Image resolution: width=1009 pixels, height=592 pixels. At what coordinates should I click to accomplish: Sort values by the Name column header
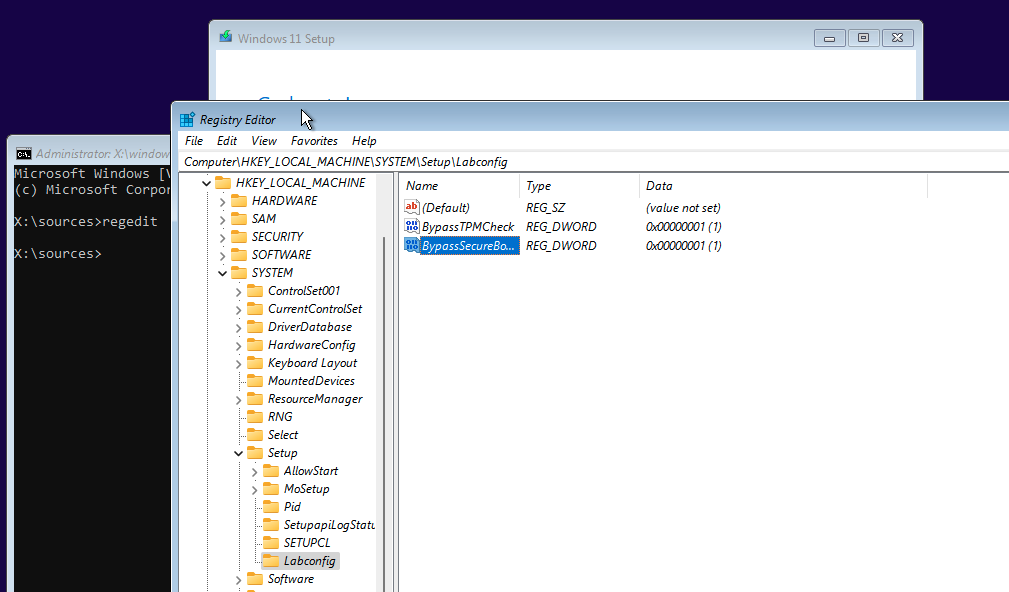[460, 186]
